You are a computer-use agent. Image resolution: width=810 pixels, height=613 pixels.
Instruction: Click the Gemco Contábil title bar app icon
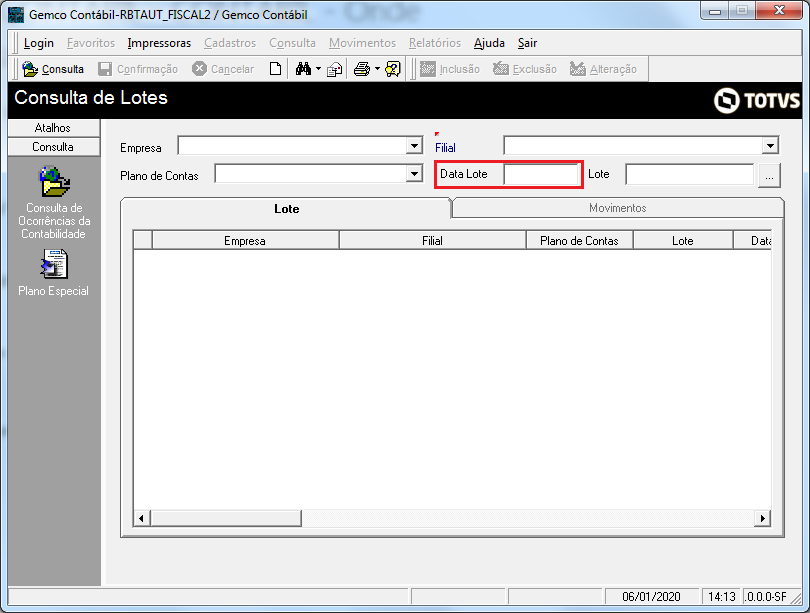coord(16,14)
